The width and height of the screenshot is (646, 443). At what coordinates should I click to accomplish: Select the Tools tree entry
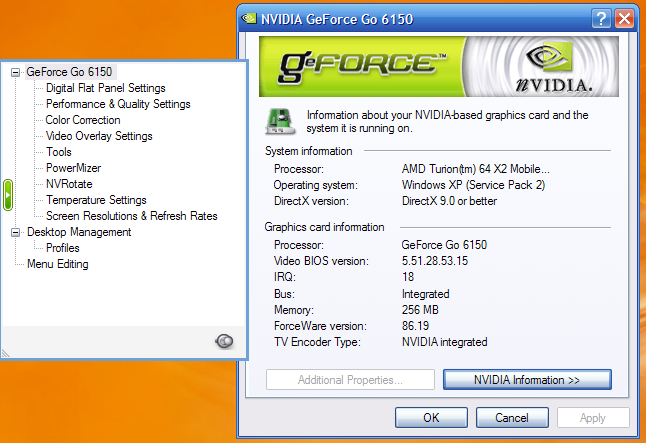(59, 152)
